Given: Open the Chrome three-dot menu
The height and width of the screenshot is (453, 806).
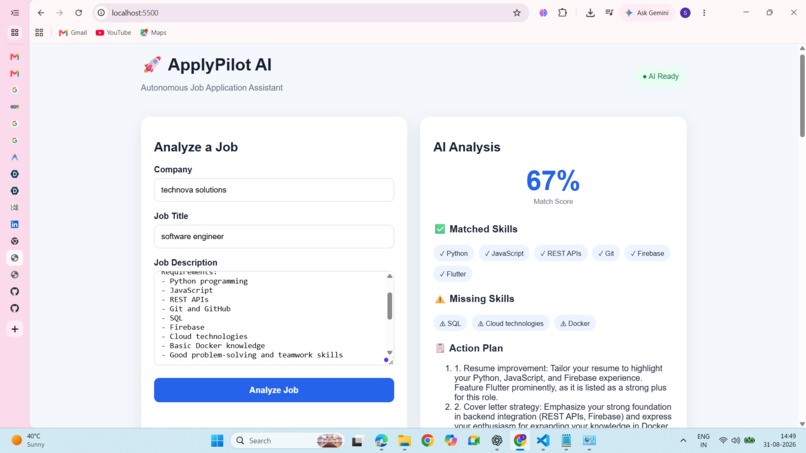Looking at the screenshot, I should tap(704, 13).
